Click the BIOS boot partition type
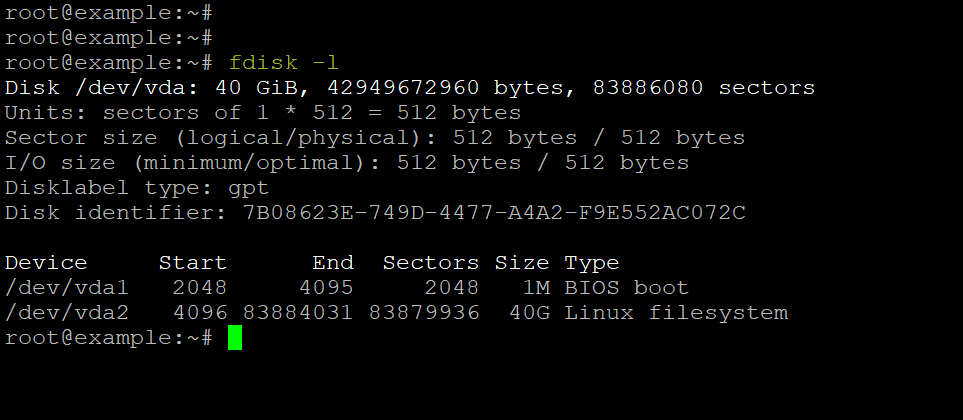The height and width of the screenshot is (420, 963). 626,288
